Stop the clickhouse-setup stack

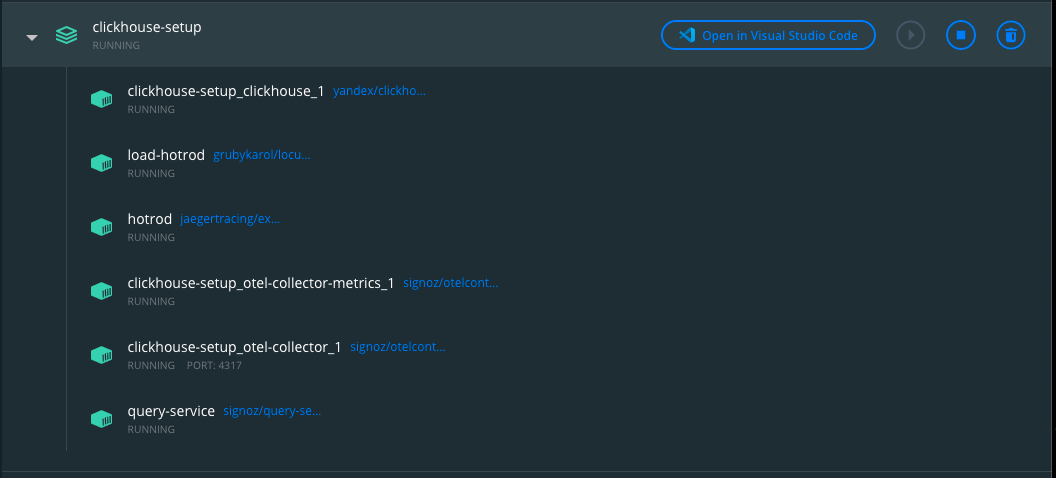click(960, 35)
